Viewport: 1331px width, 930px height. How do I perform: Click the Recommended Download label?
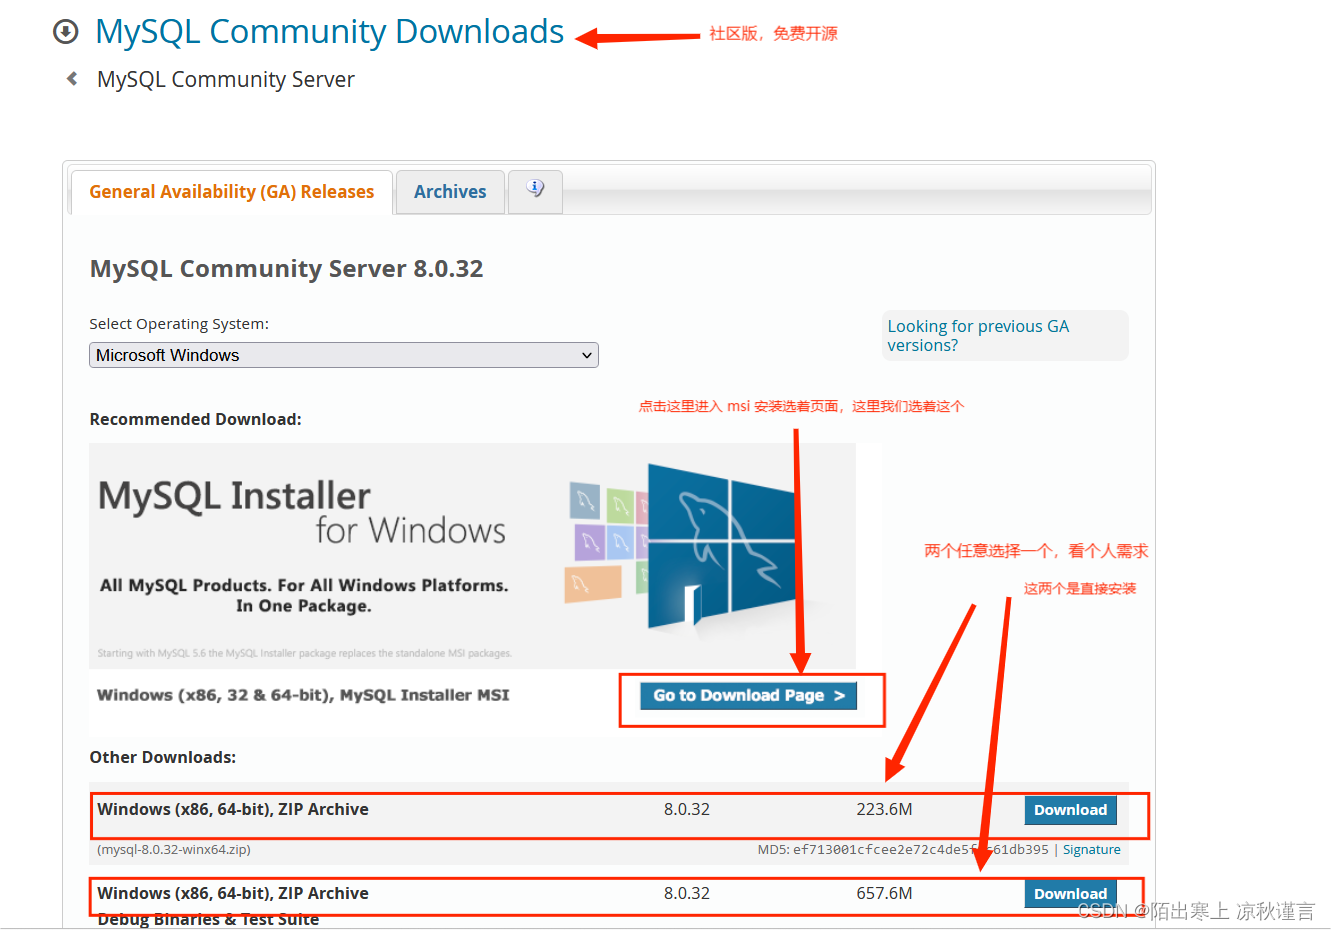(x=195, y=420)
